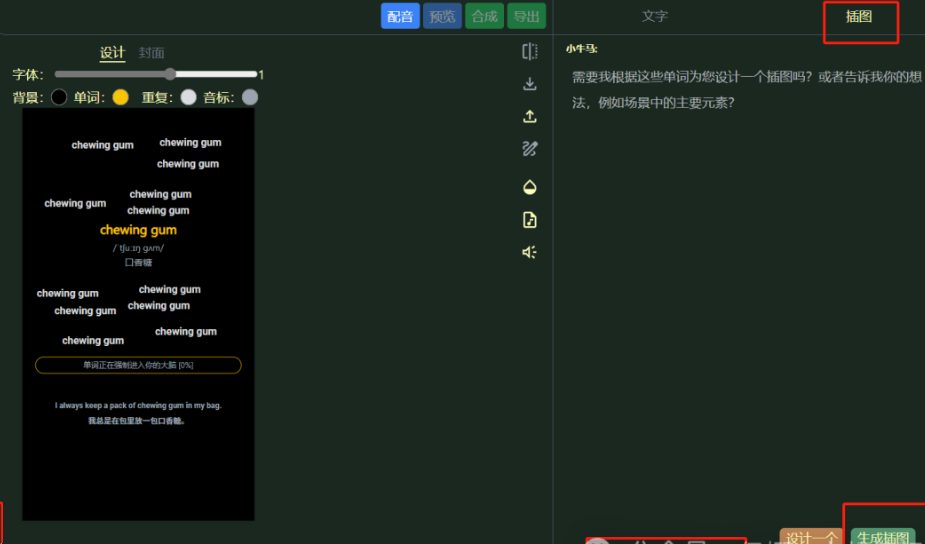
Task: Select the brush edit tool icon
Action: pos(530,149)
